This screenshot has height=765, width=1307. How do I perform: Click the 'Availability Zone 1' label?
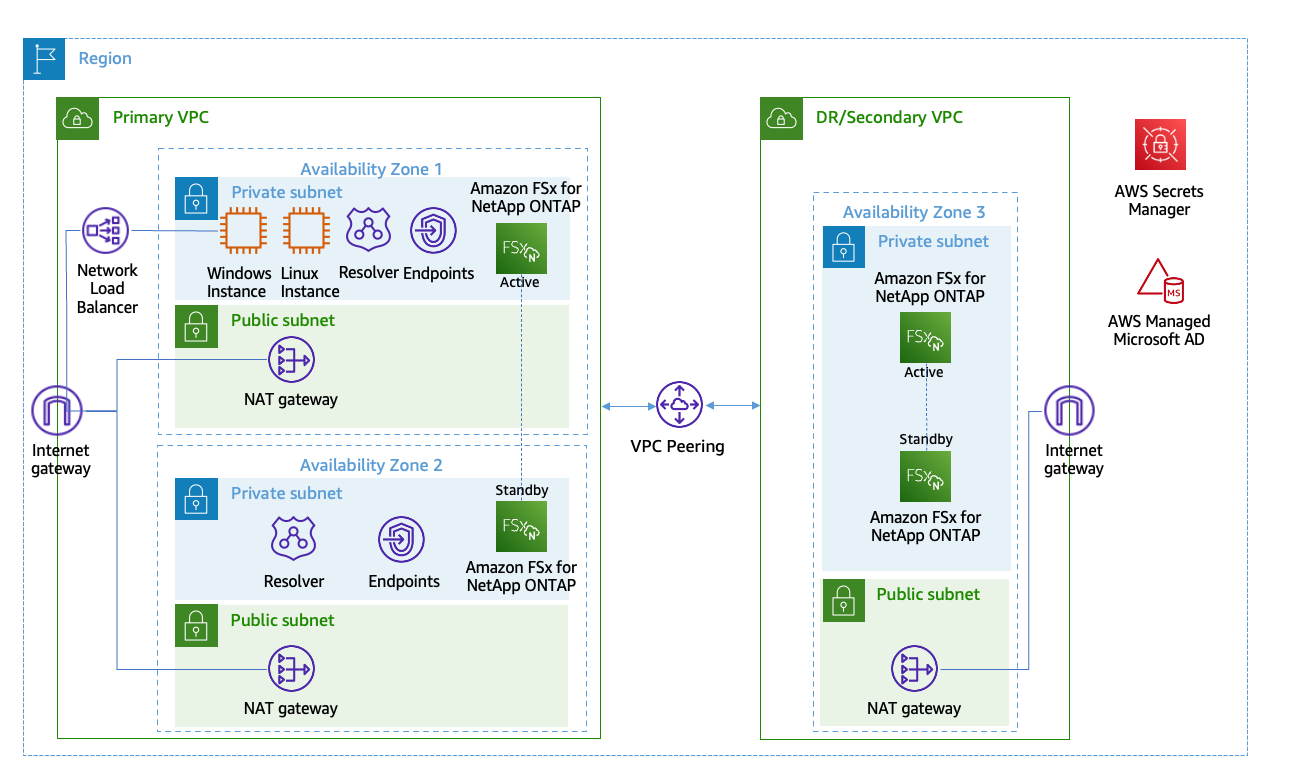pos(371,169)
